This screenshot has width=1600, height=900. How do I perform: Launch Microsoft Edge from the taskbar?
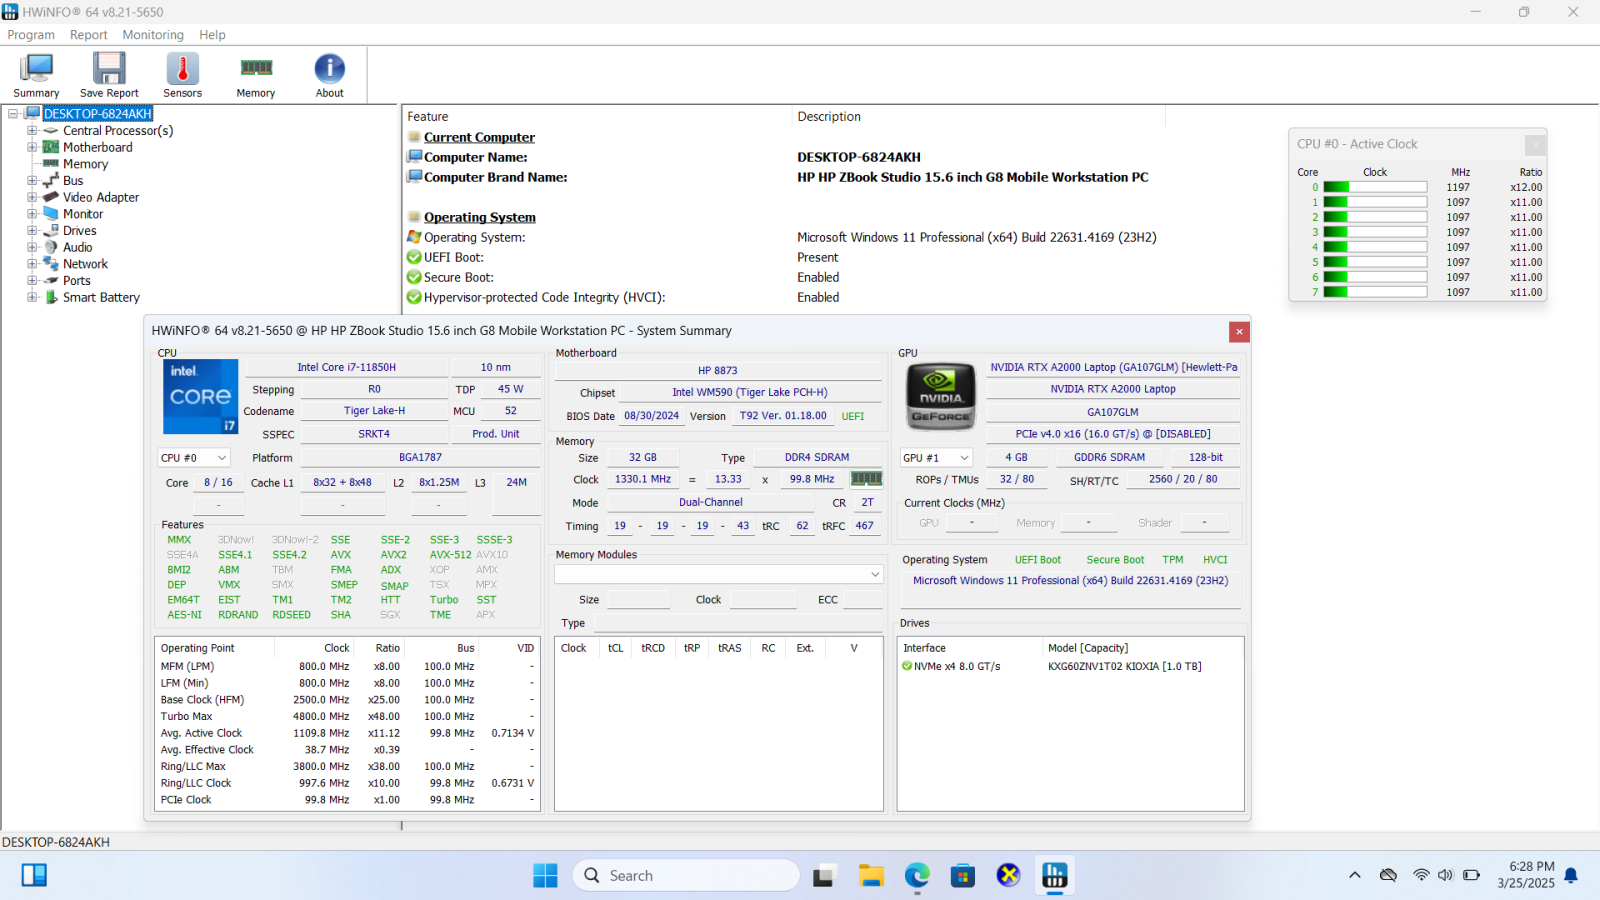[x=917, y=876]
